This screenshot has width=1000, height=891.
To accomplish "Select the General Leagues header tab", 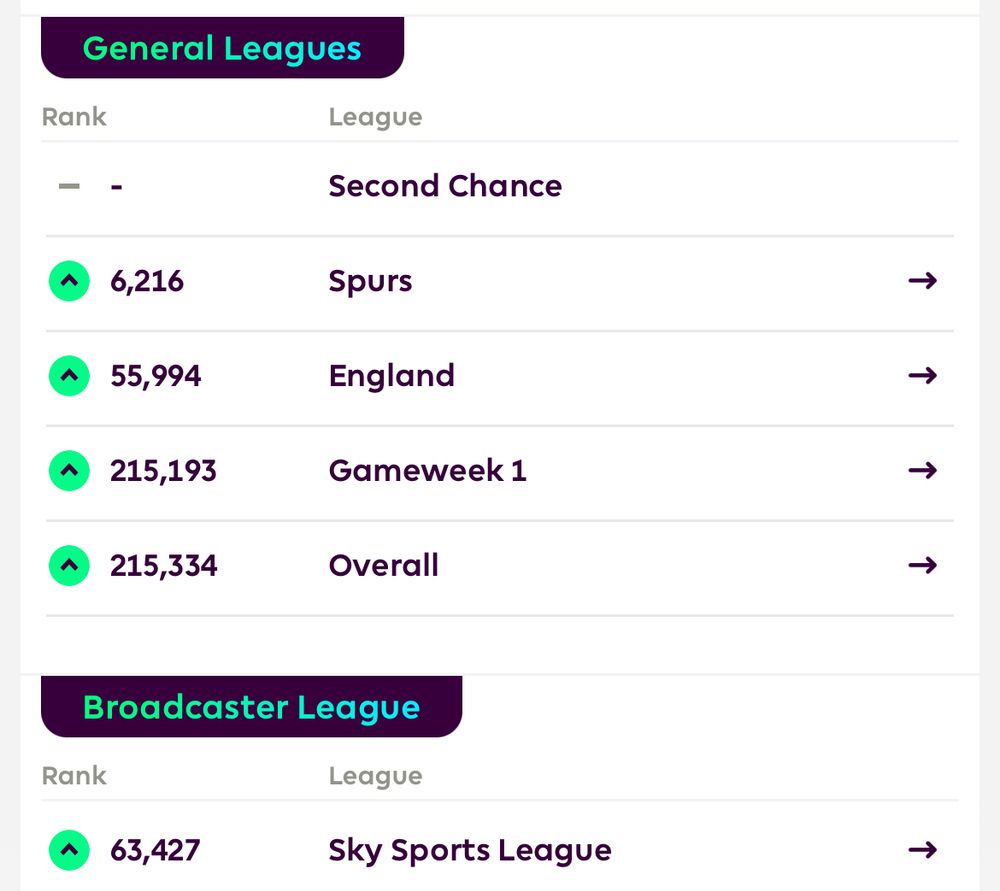I will pos(222,49).
